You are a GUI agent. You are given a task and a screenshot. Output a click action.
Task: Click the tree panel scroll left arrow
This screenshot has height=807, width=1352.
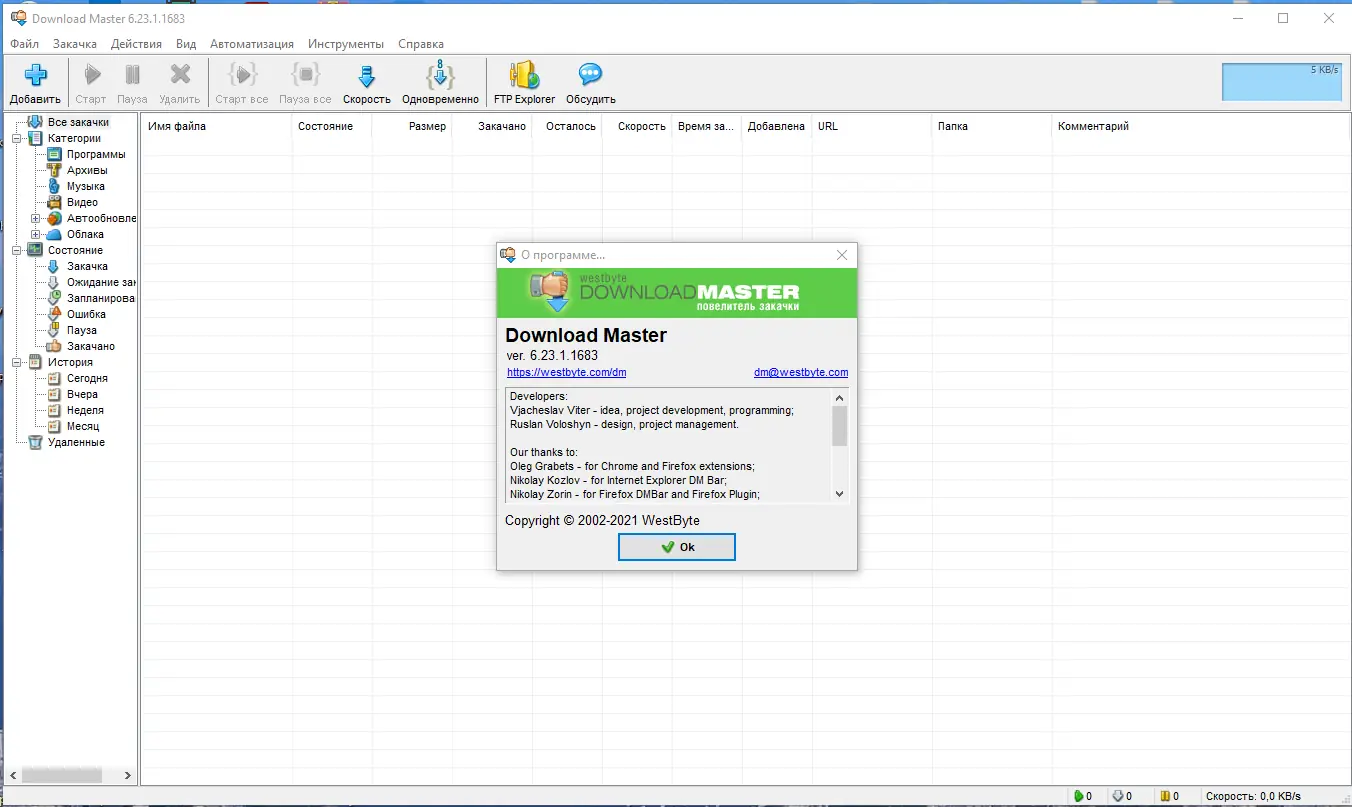click(x=13, y=775)
